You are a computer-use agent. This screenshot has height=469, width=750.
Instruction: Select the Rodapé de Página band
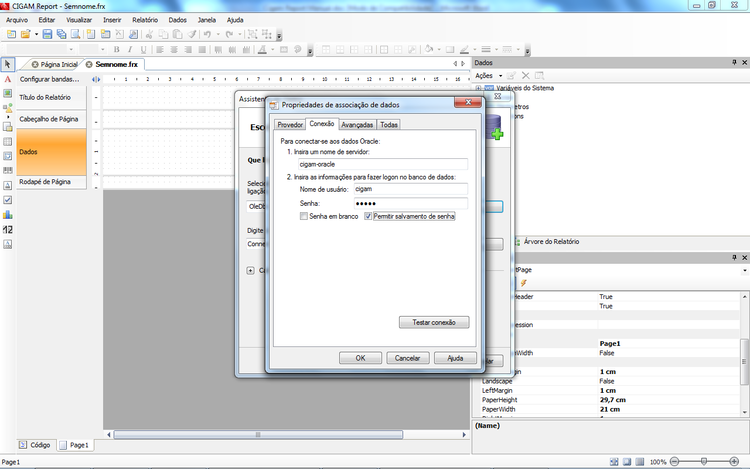[x=52, y=182]
